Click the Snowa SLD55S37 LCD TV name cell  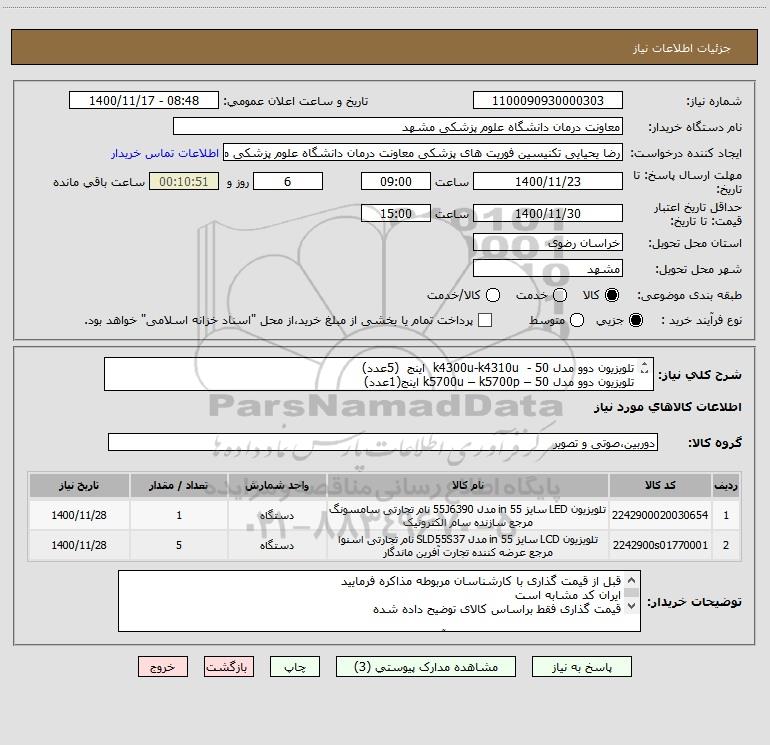[468, 546]
